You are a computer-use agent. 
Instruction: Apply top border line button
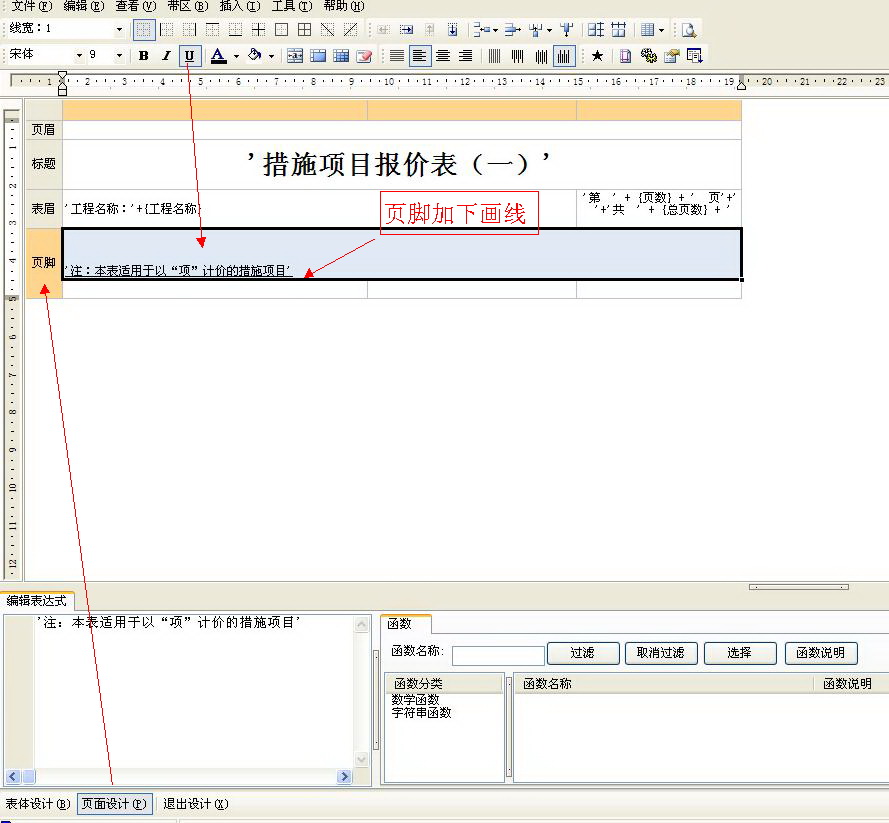click(213, 29)
